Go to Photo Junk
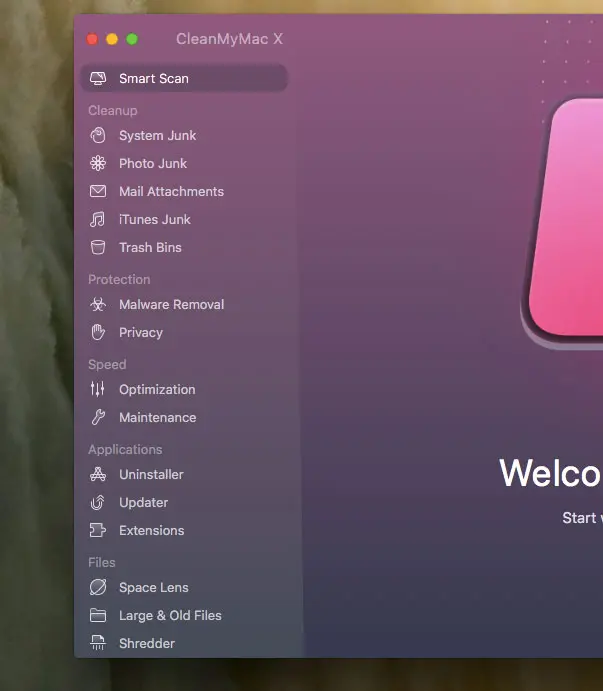The image size is (603, 691). coord(153,163)
